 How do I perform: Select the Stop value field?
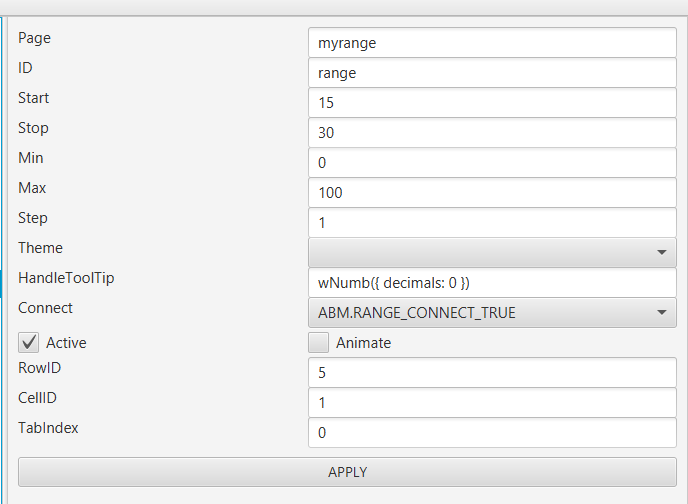(492, 133)
